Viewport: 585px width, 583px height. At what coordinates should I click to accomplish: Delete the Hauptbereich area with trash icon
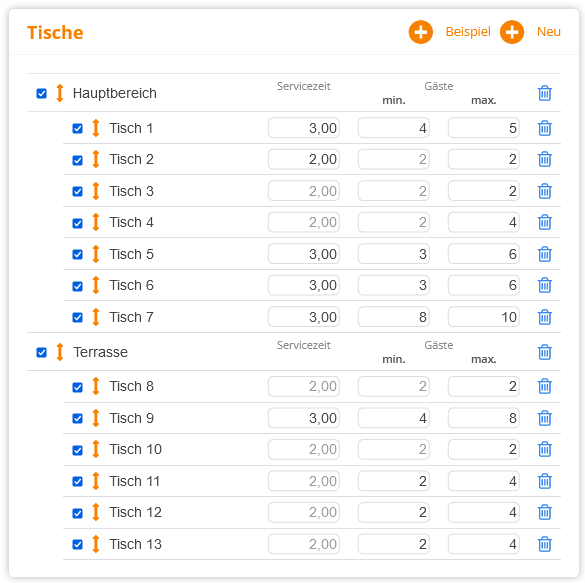pos(544,93)
